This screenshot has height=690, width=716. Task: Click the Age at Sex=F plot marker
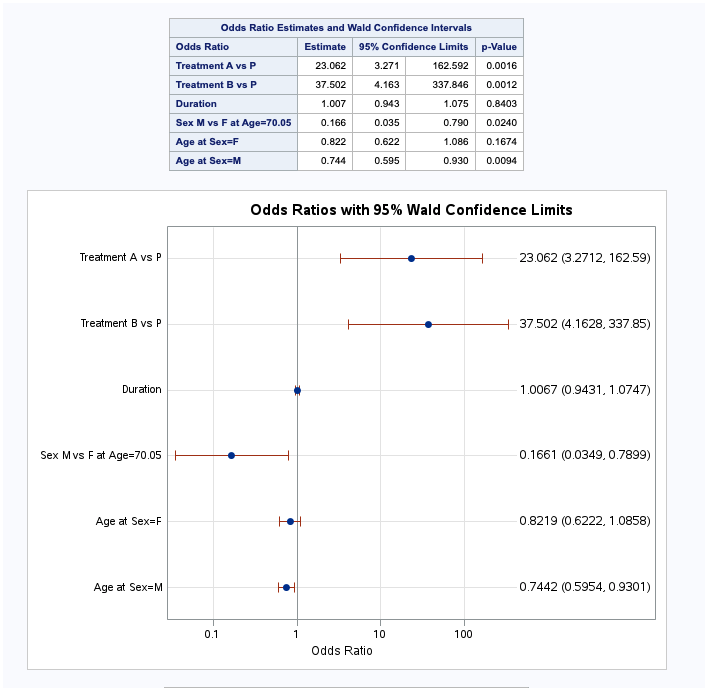tap(290, 521)
